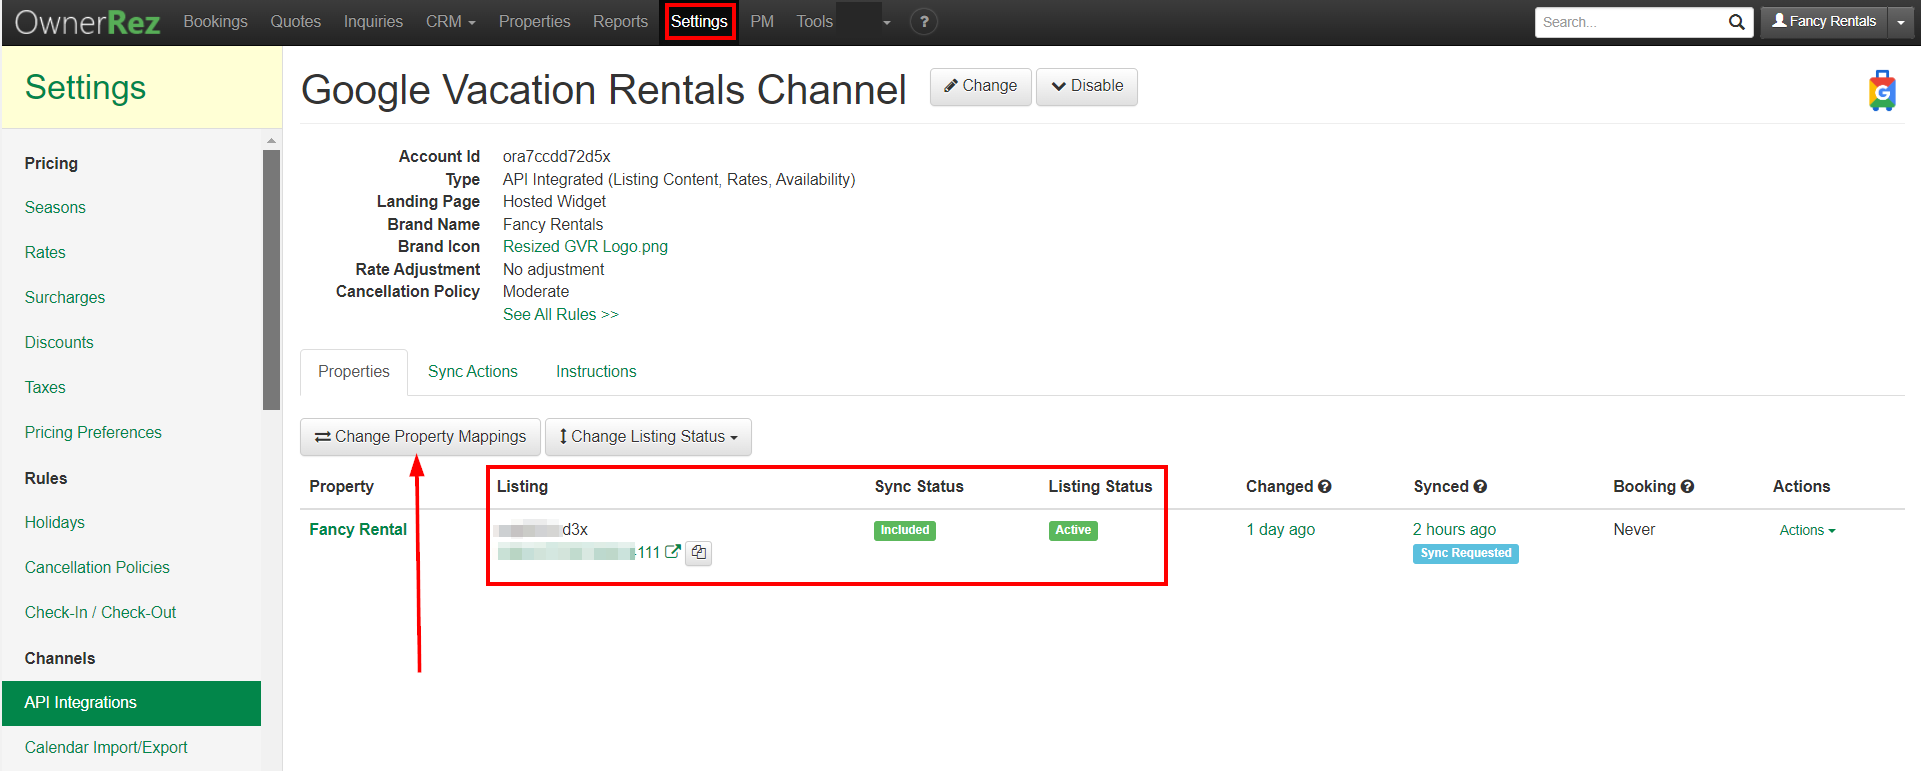The height and width of the screenshot is (771, 1921).
Task: Open the Resized GVR Logo.png link
Action: coord(585,247)
